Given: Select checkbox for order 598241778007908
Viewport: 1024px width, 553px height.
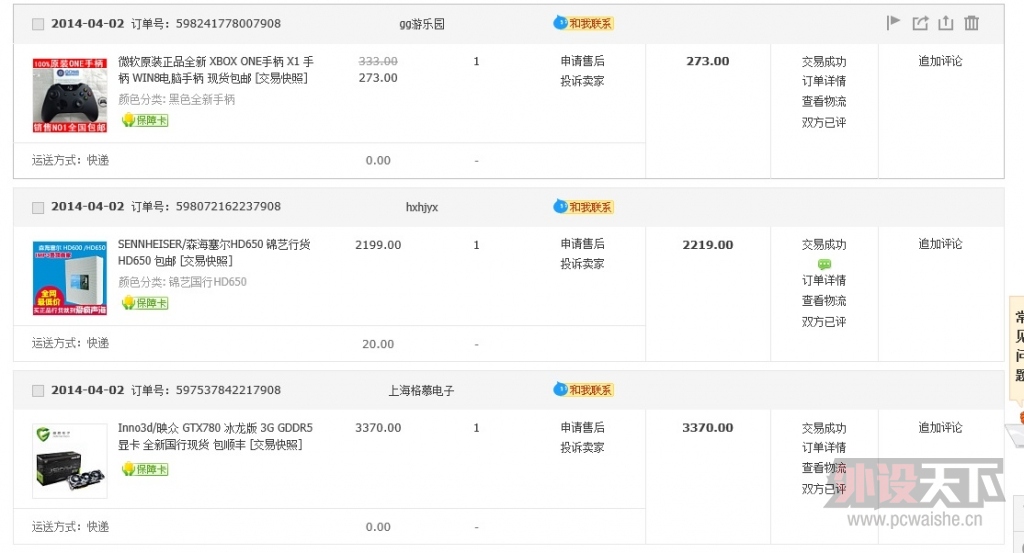Looking at the screenshot, I should (x=38, y=24).
